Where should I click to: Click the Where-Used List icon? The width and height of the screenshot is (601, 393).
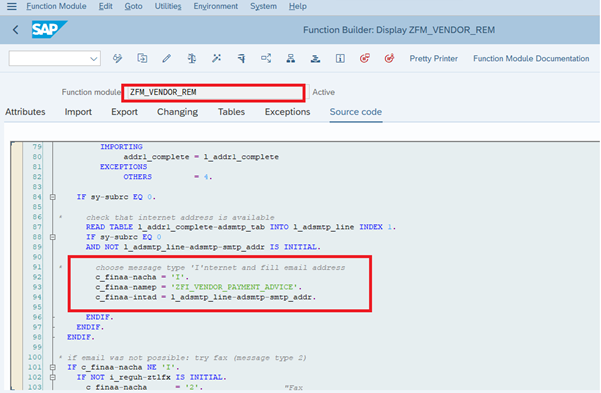[266, 58]
